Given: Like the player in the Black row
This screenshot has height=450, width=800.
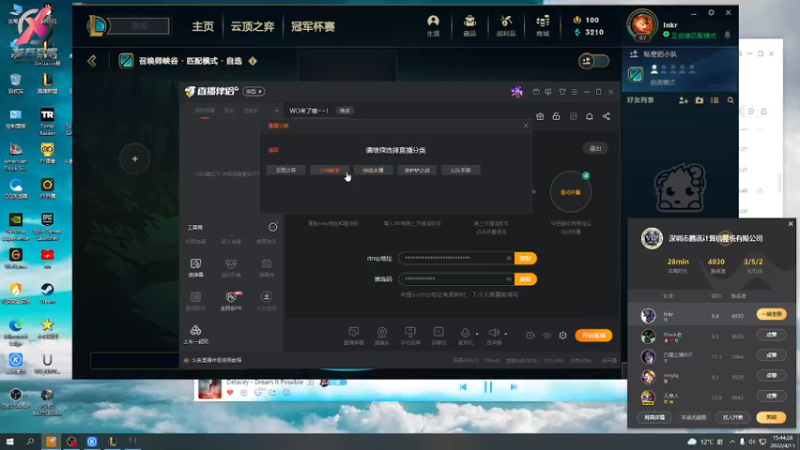Looking at the screenshot, I should (771, 335).
